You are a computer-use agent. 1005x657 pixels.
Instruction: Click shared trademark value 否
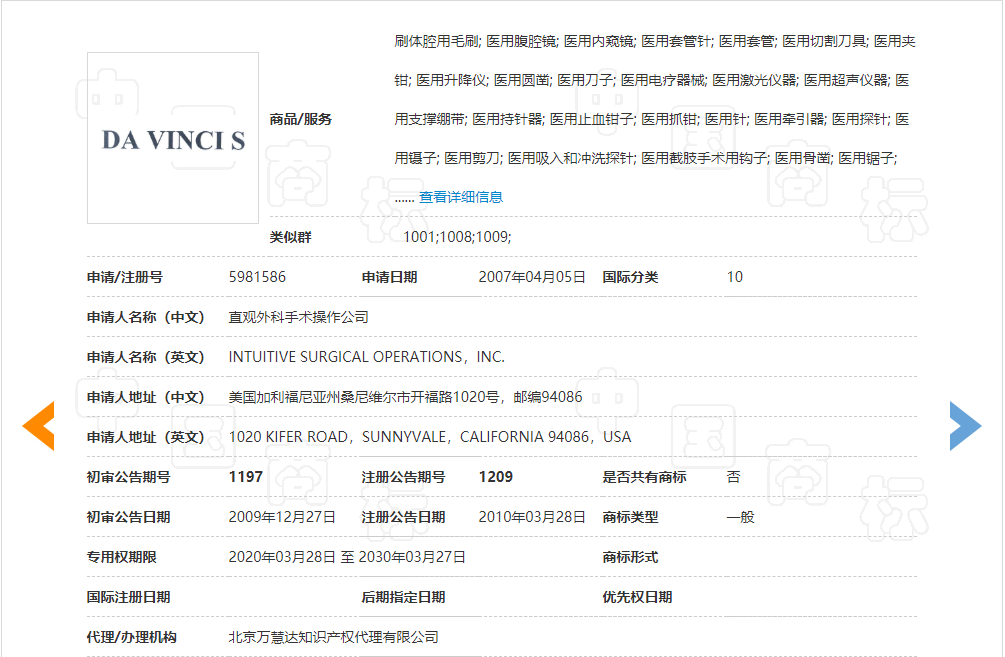click(x=734, y=477)
